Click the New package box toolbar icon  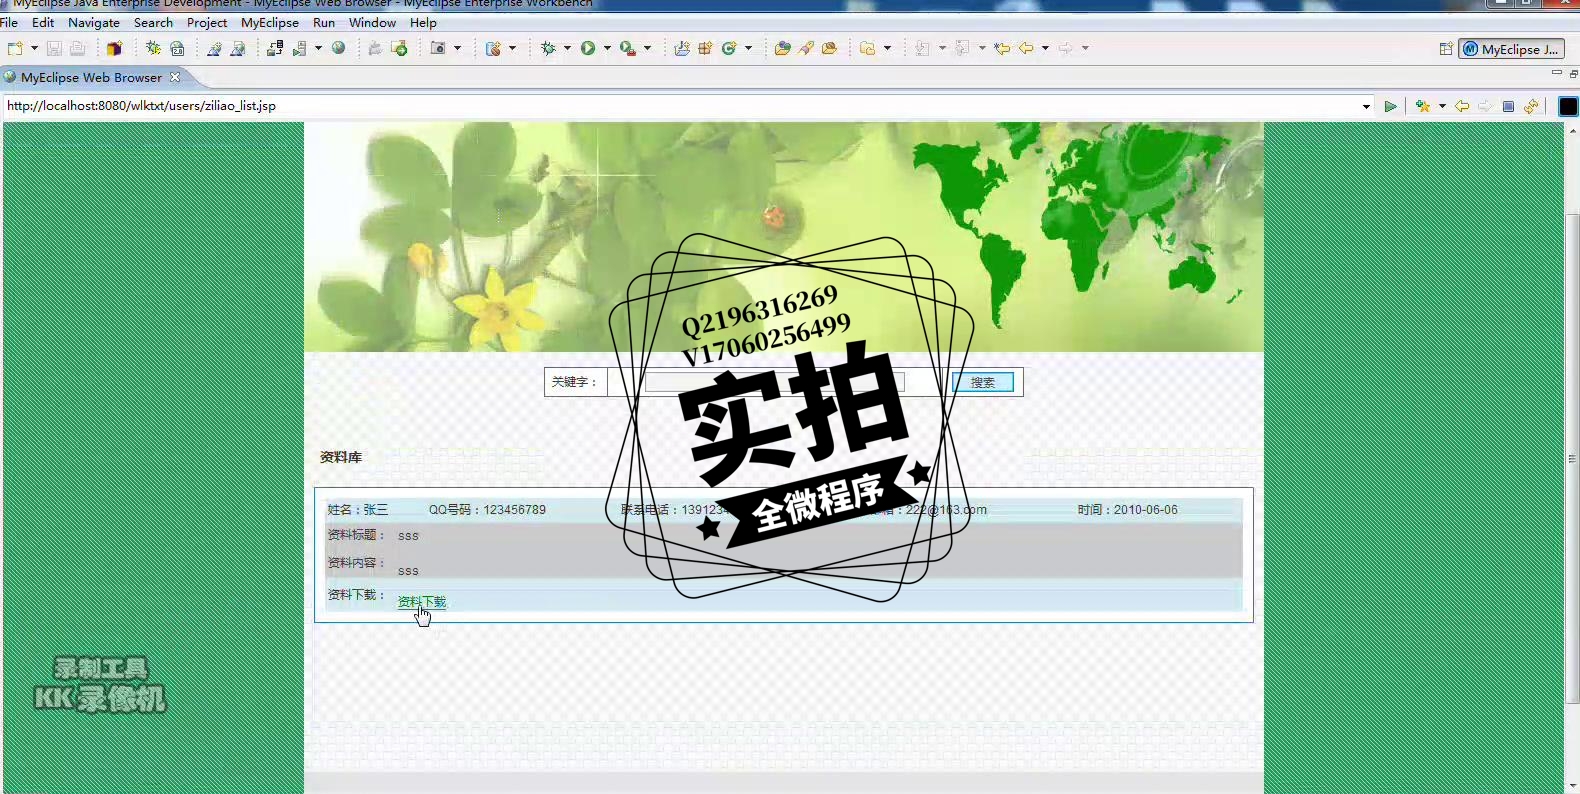(114, 48)
